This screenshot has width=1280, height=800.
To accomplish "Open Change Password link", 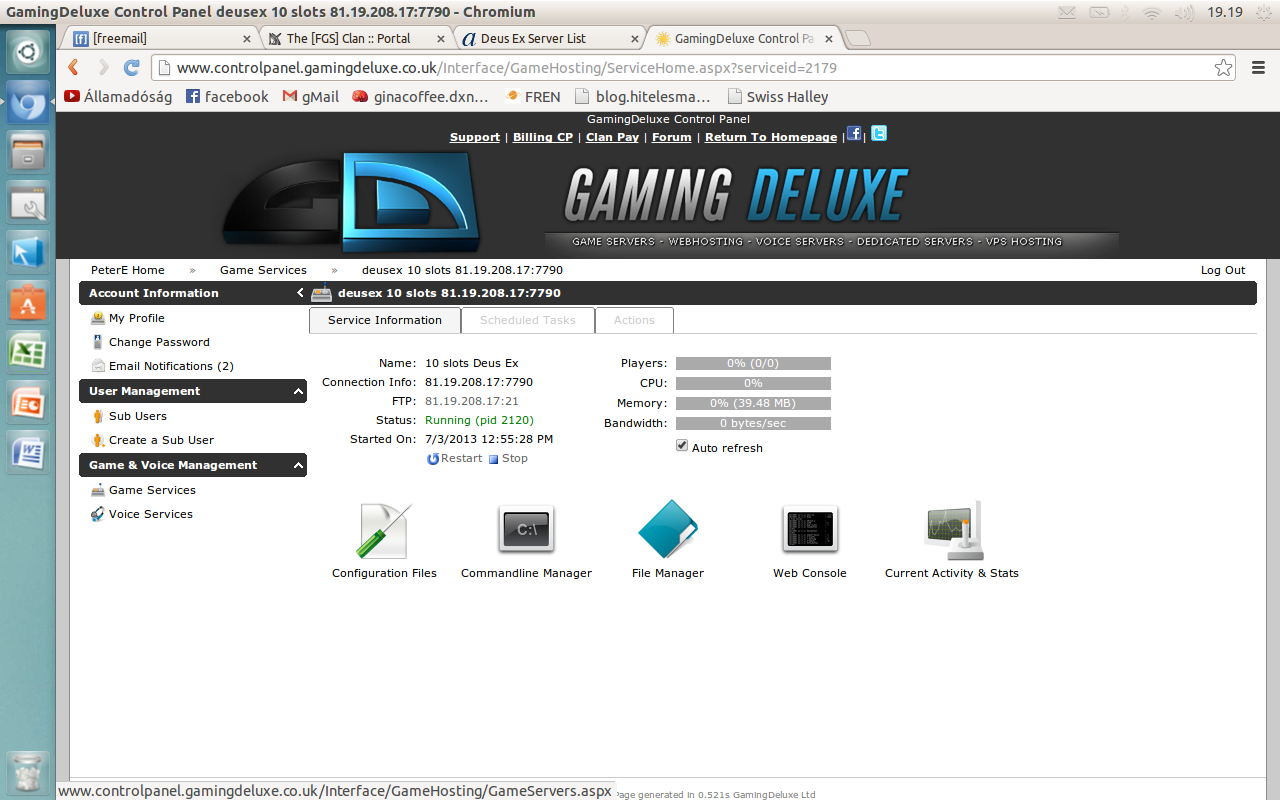I will pos(159,342).
